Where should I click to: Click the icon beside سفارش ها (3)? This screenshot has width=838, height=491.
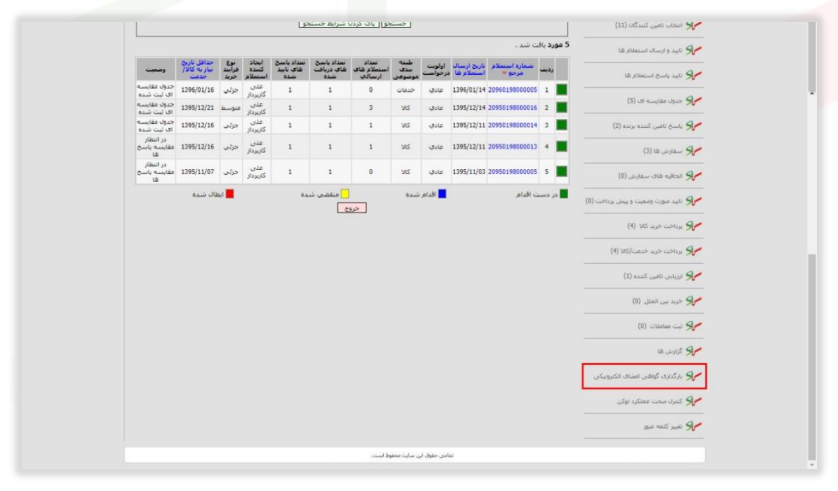[x=694, y=151]
